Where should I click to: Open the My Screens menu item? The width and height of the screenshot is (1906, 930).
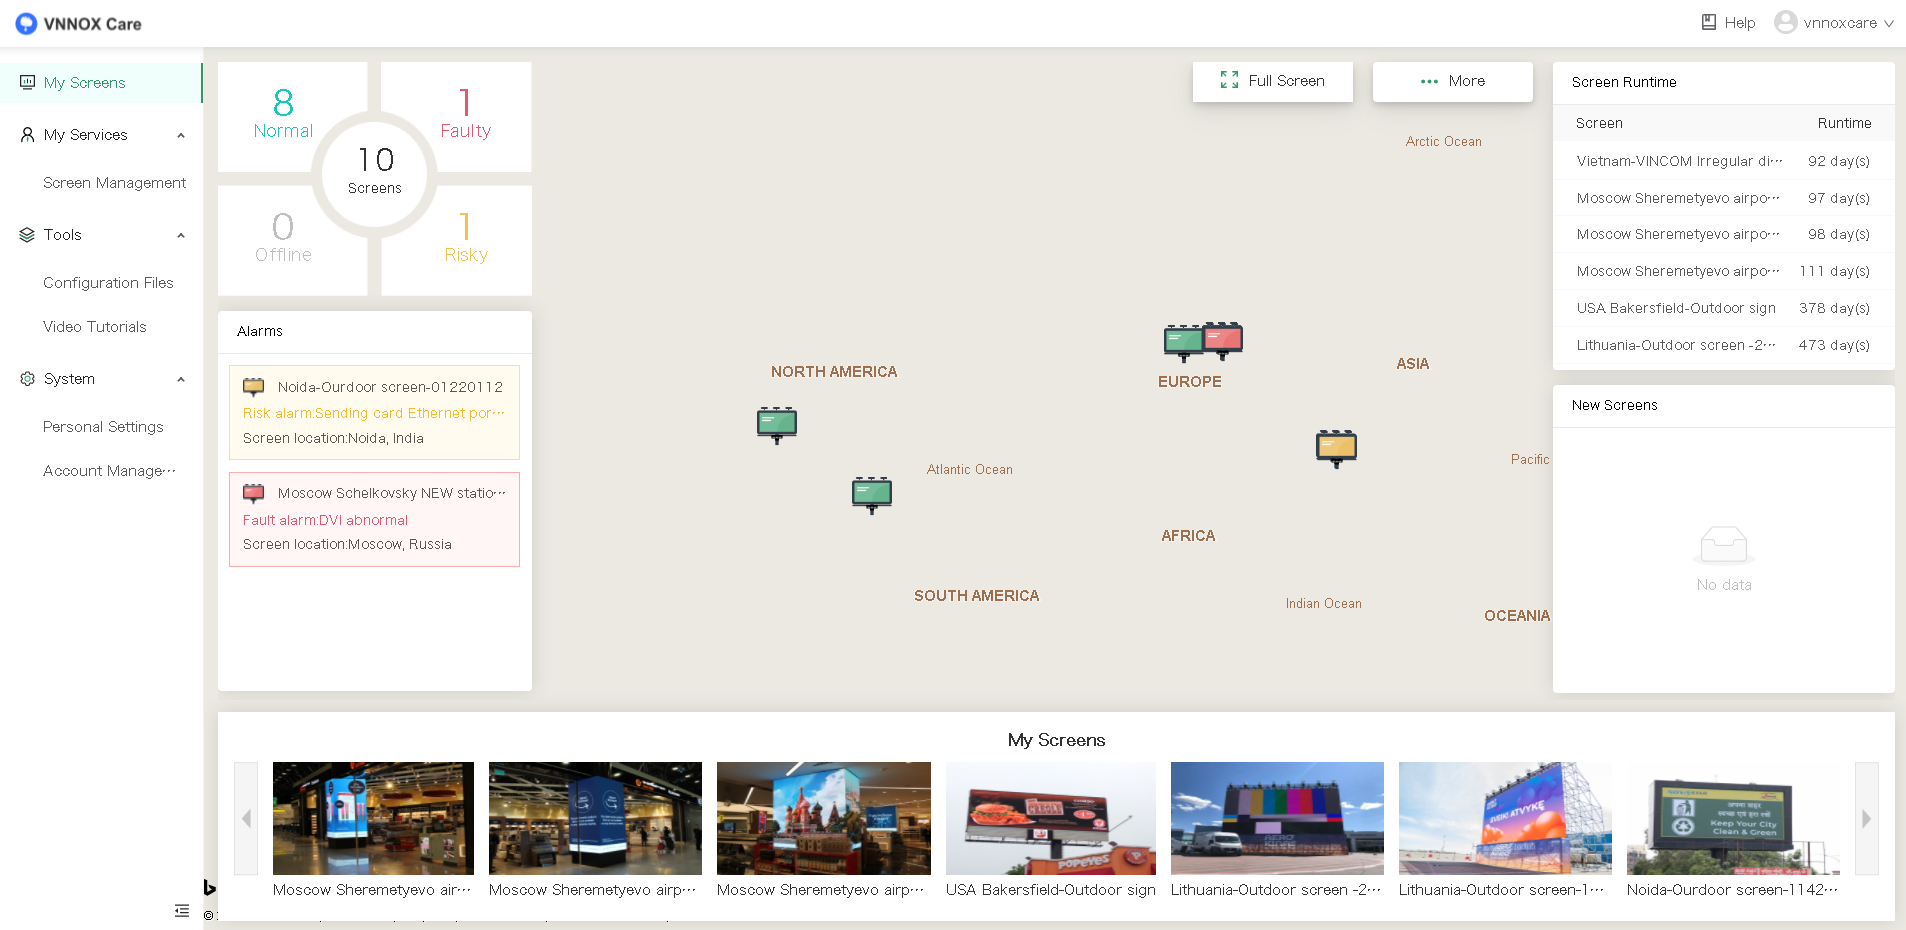[85, 83]
